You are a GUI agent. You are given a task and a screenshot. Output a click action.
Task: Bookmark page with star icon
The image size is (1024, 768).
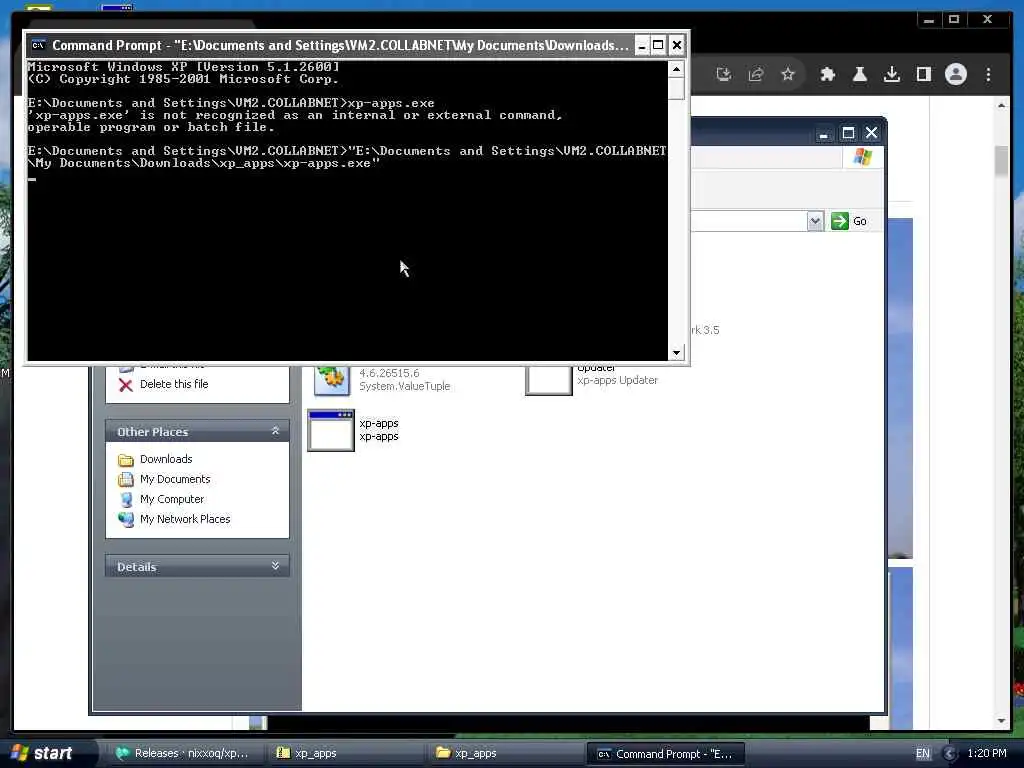tap(788, 74)
